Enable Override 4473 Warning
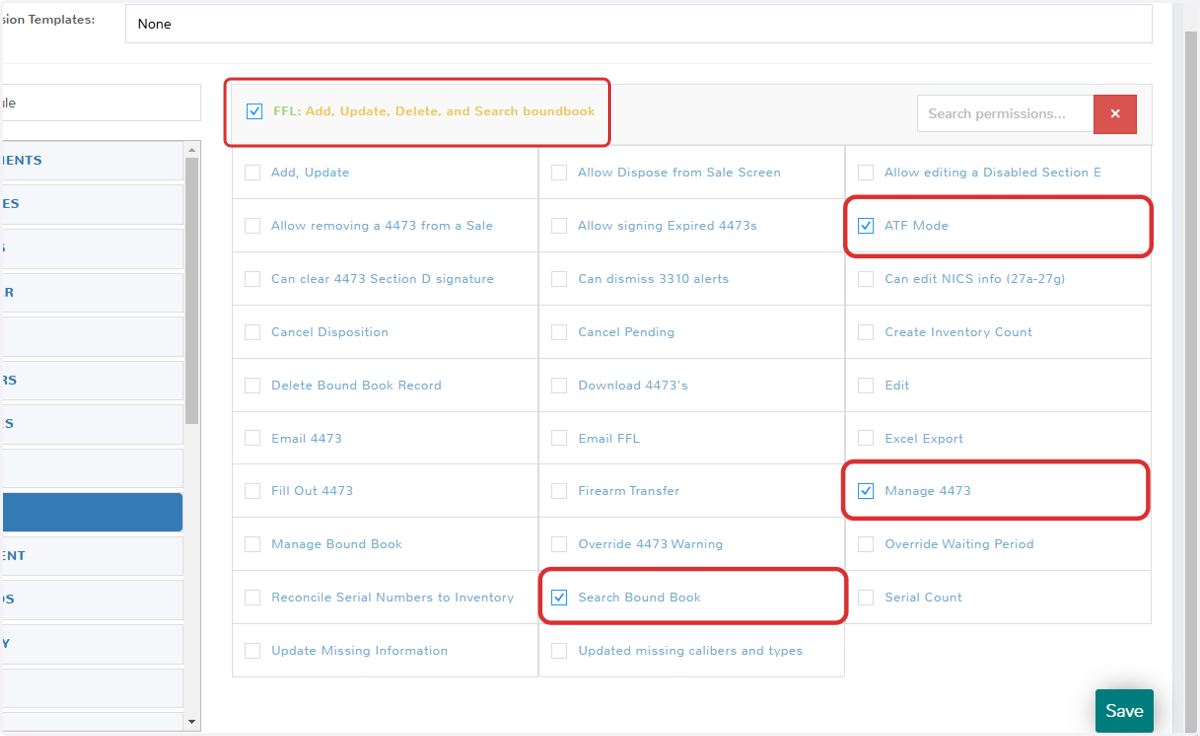Screen dimensions: 1200x736 (559, 544)
